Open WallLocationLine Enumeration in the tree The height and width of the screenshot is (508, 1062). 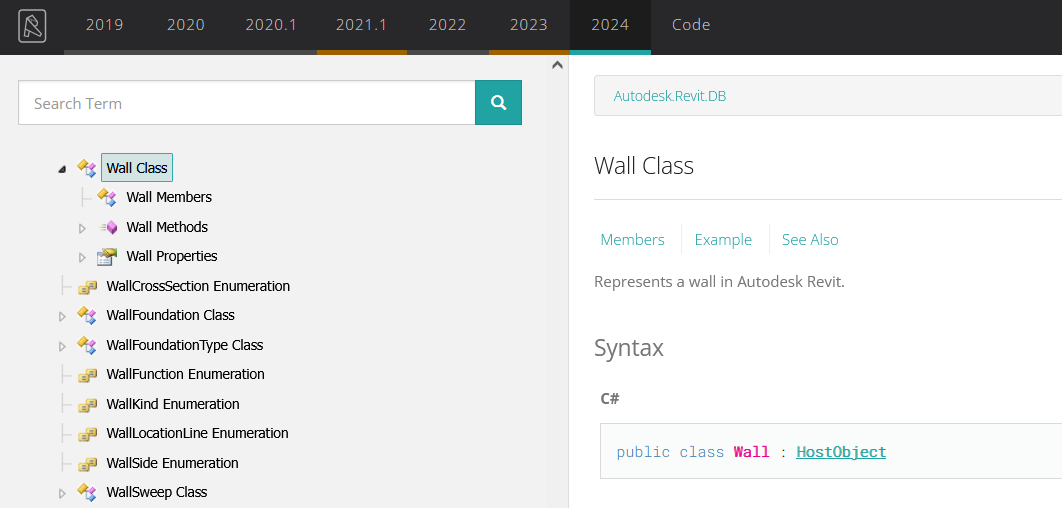197,433
